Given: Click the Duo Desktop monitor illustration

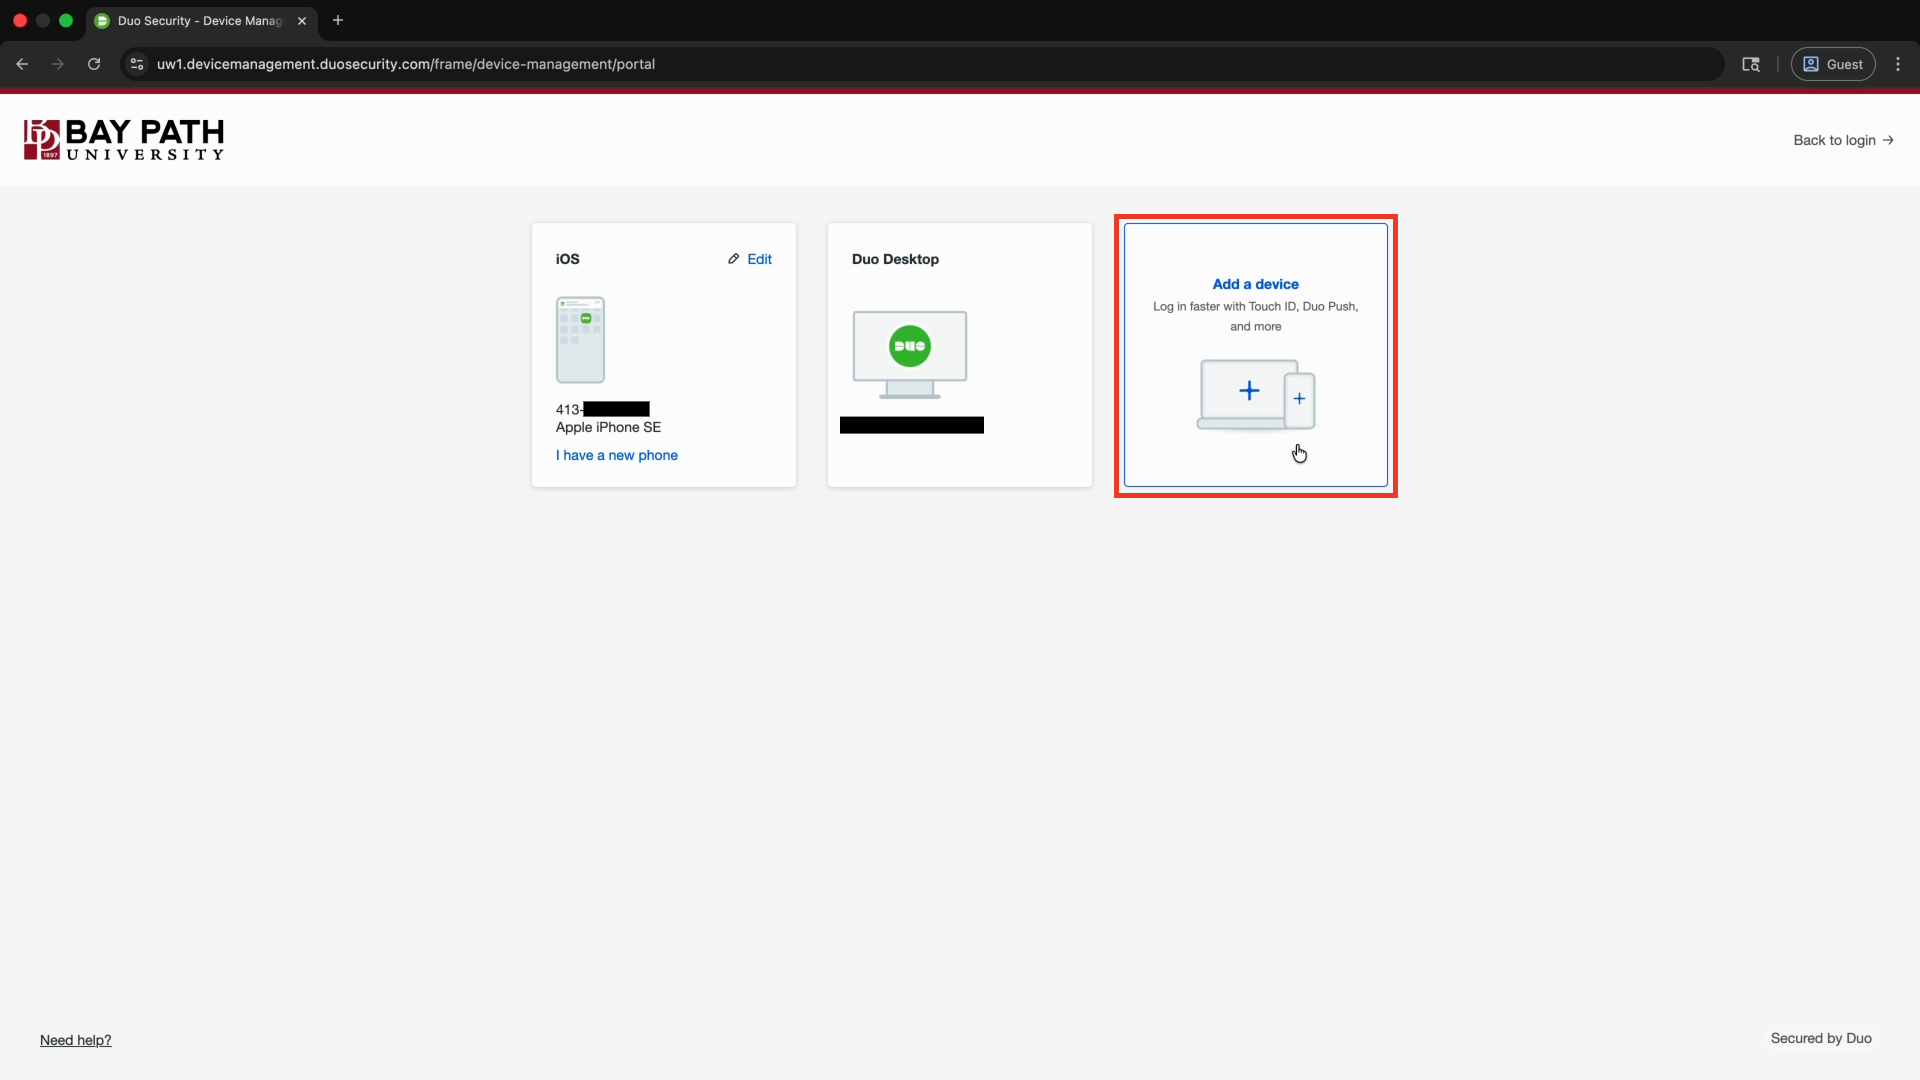Looking at the screenshot, I should tap(910, 355).
